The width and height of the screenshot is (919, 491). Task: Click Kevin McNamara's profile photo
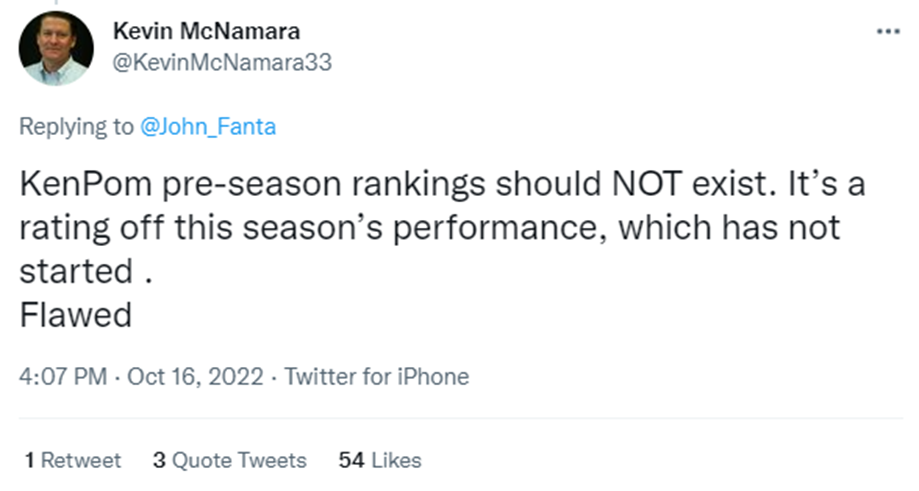pyautogui.click(x=56, y=49)
